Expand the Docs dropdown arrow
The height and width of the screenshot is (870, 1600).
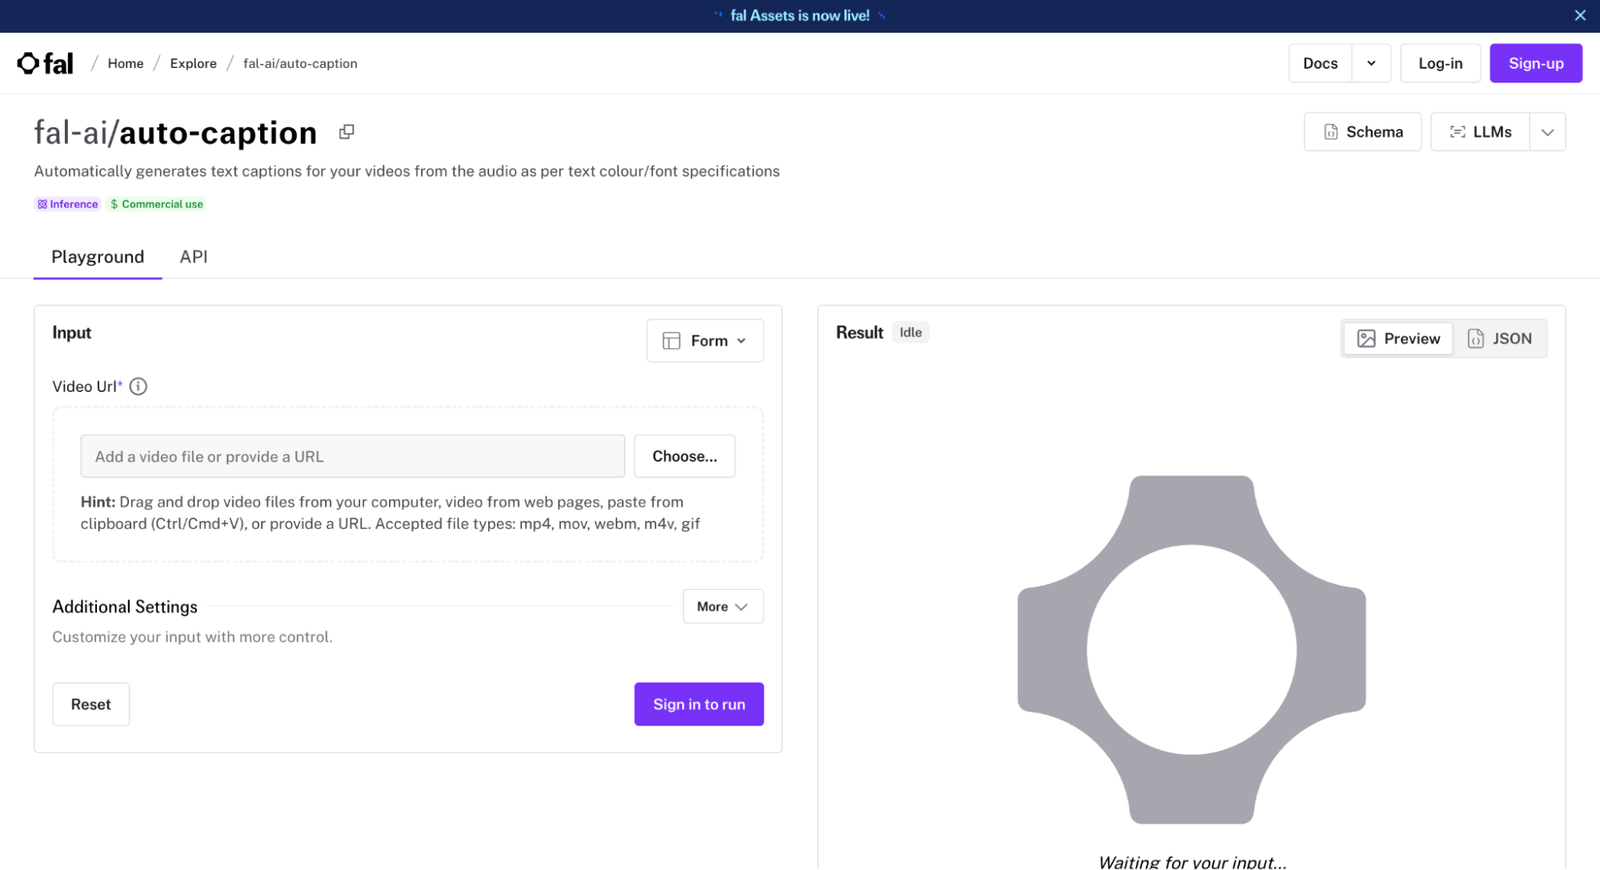pyautogui.click(x=1371, y=63)
